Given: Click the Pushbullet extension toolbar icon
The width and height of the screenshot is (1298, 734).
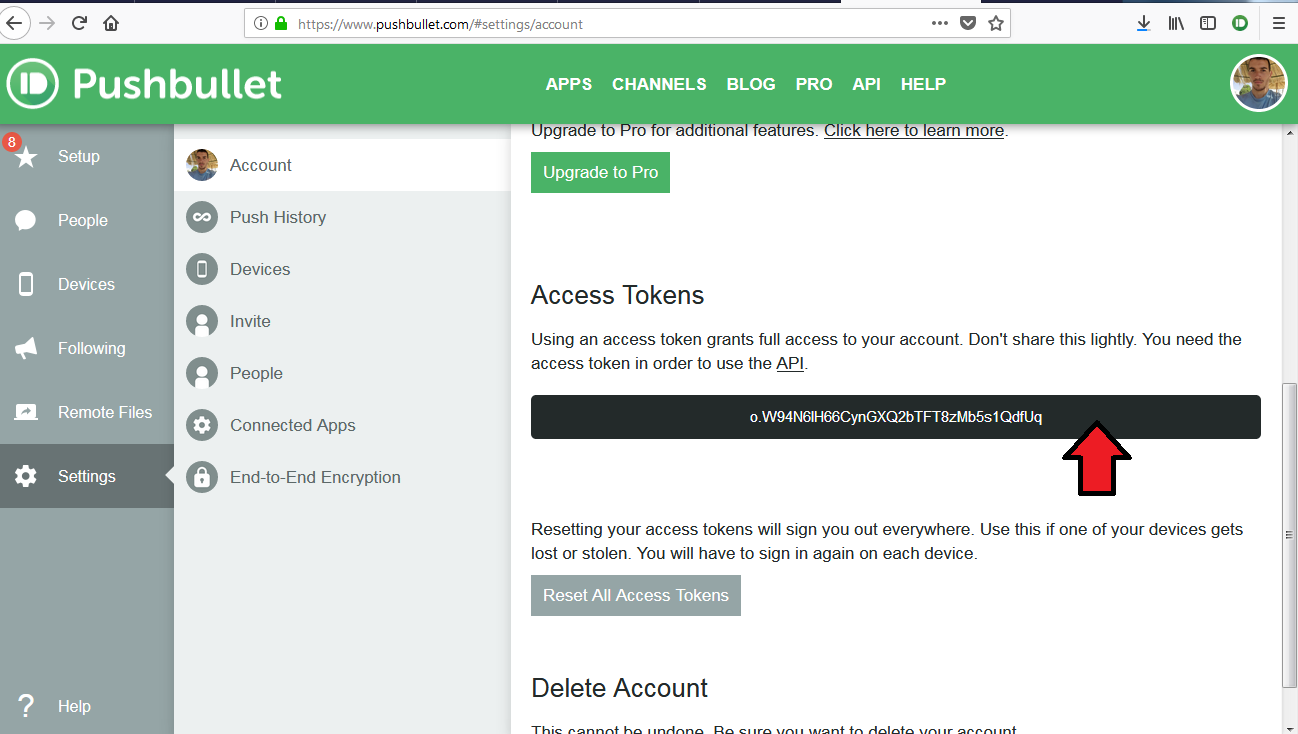Looking at the screenshot, I should tap(1240, 23).
